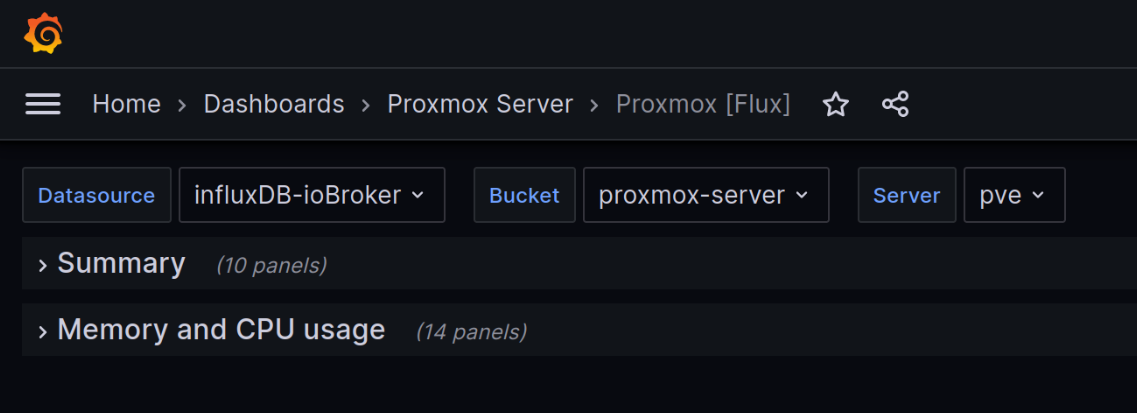Open the hamburger navigation menu
This screenshot has height=413, width=1137.
pyautogui.click(x=43, y=104)
